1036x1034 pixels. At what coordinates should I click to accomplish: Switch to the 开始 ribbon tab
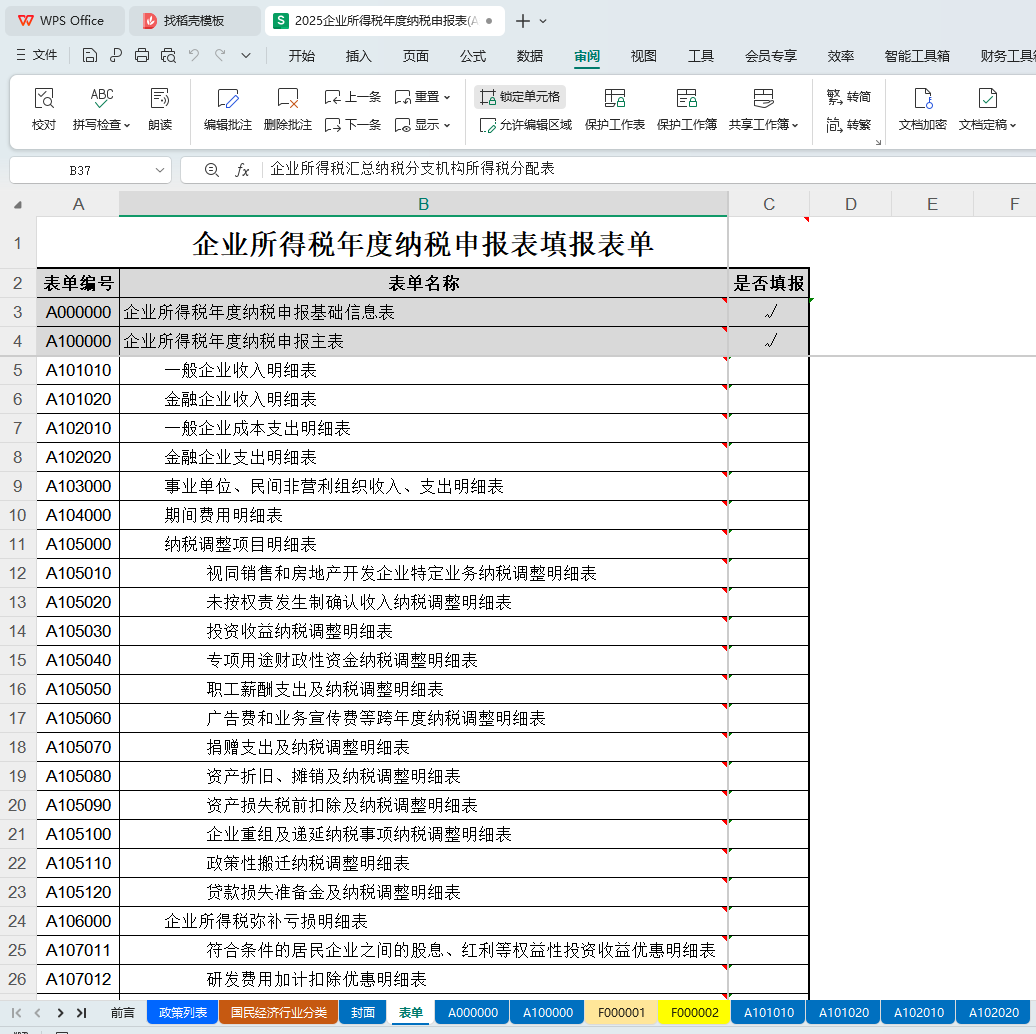click(301, 56)
